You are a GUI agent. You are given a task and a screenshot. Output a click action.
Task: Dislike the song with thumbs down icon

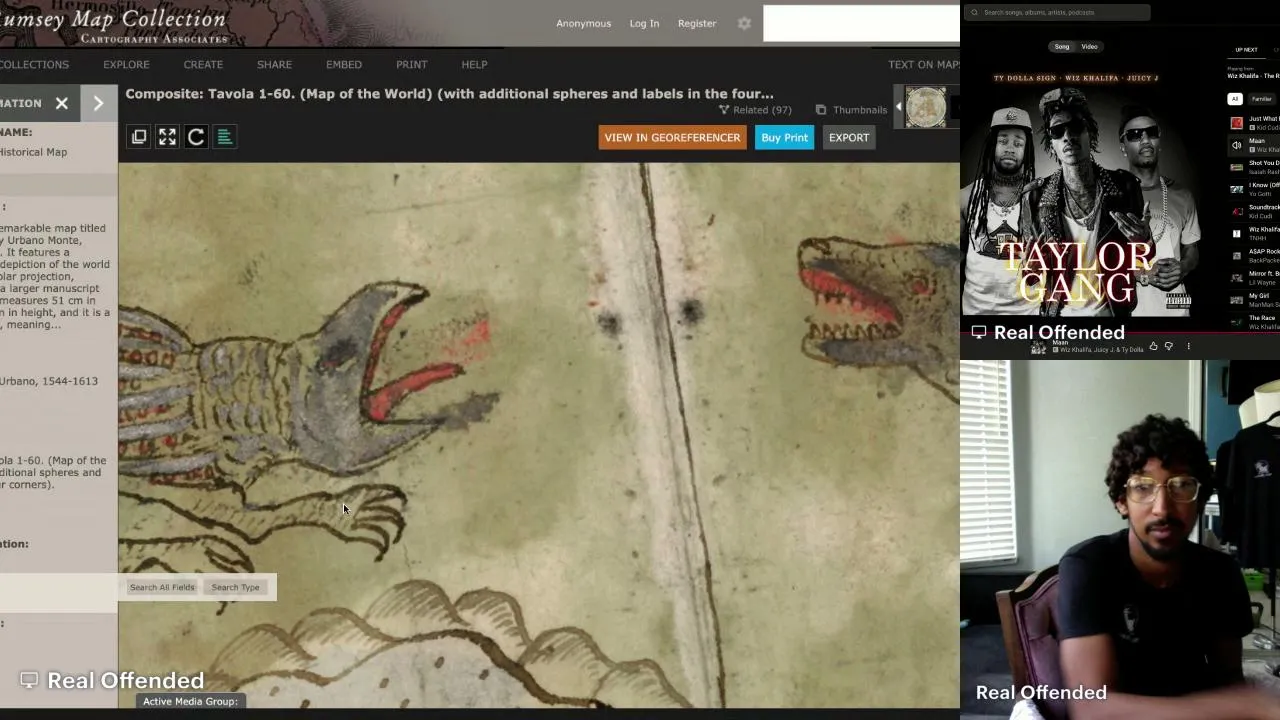1168,346
